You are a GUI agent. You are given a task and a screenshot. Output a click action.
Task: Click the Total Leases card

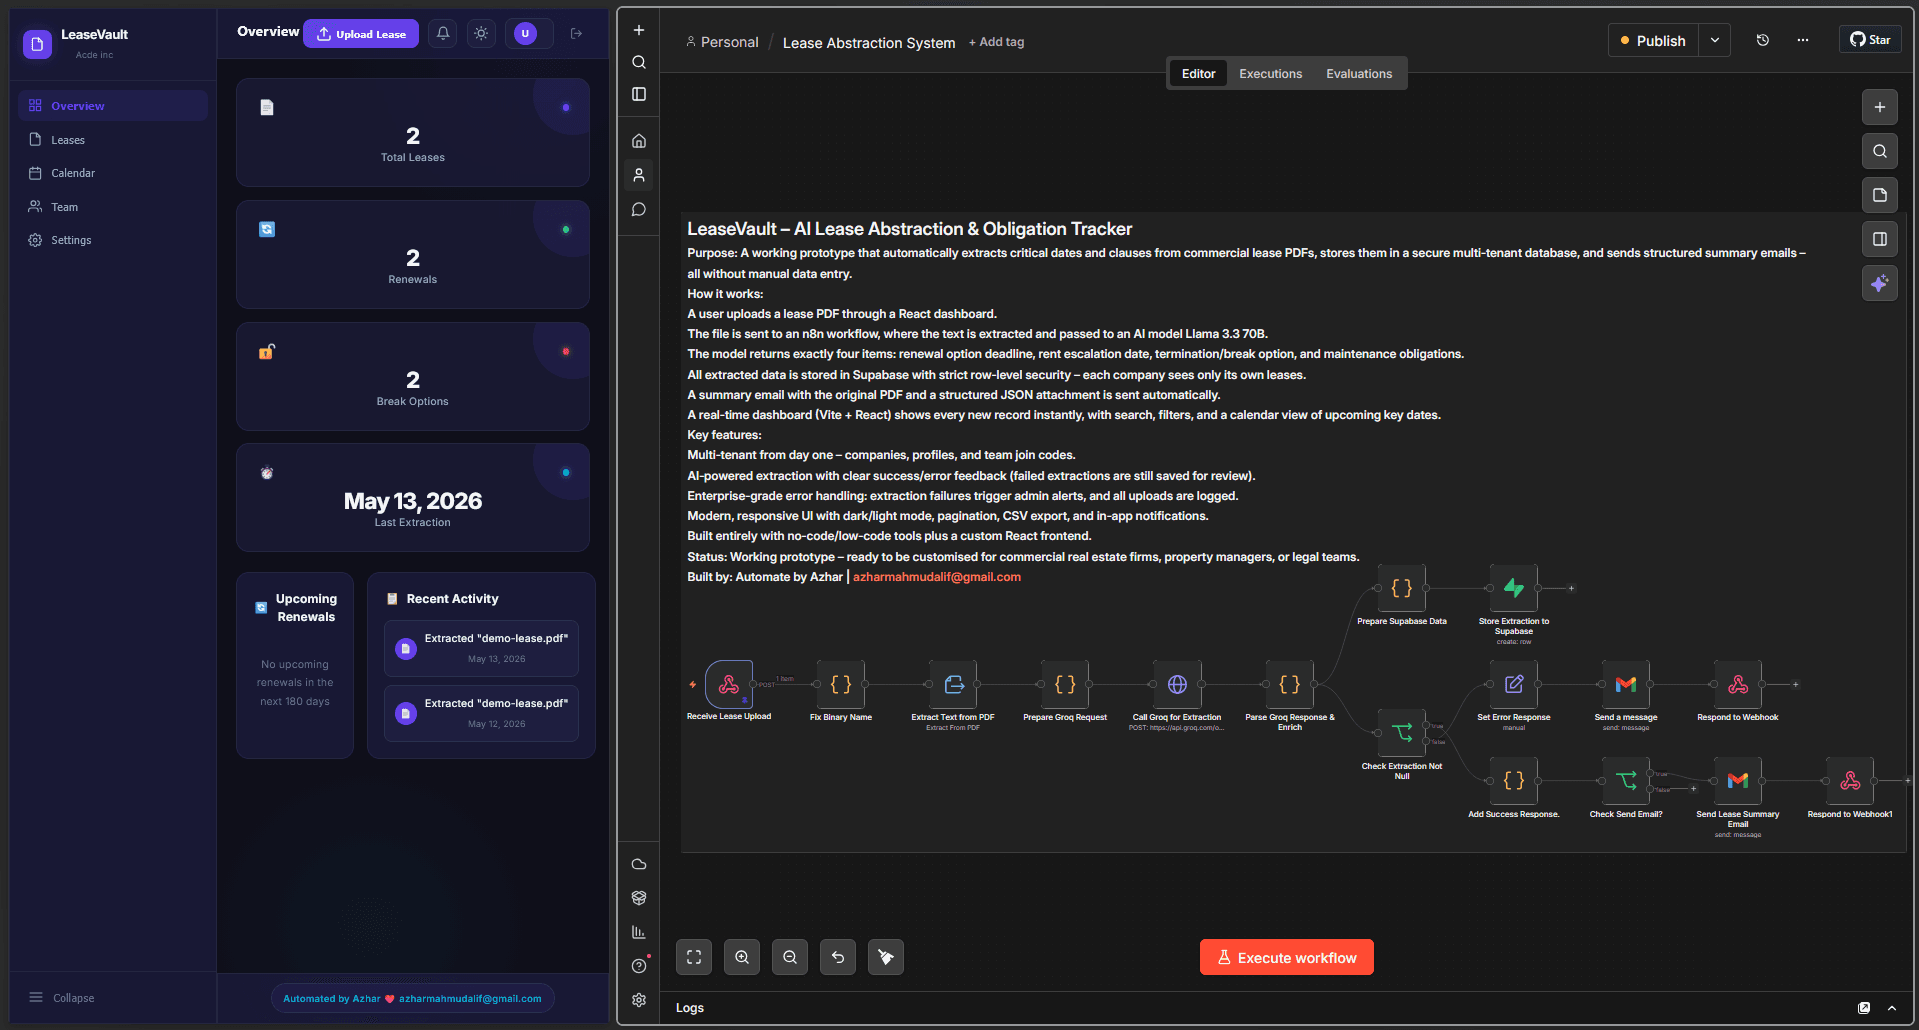pyautogui.click(x=413, y=133)
